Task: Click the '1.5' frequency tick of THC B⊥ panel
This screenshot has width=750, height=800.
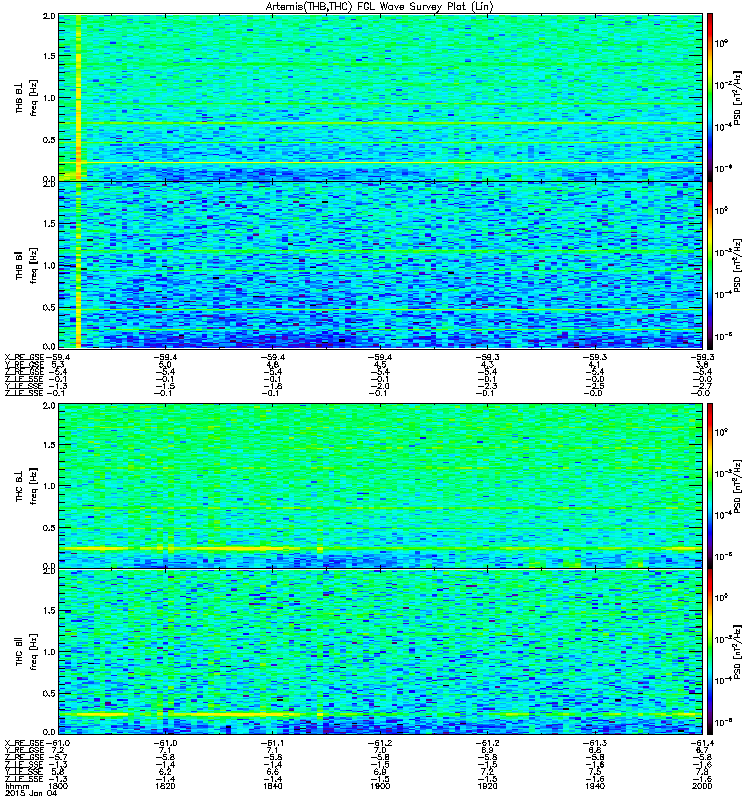Action: 49,445
